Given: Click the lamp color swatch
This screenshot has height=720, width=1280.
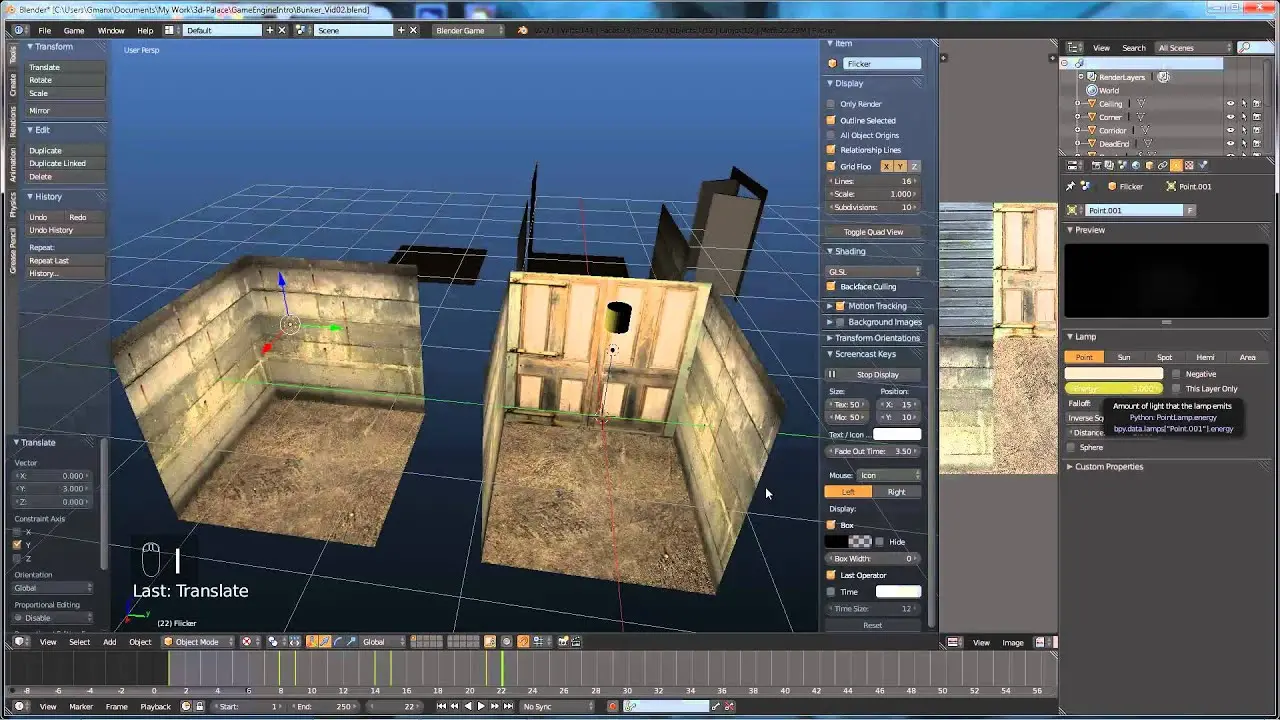Looking at the screenshot, I should coord(1113,374).
